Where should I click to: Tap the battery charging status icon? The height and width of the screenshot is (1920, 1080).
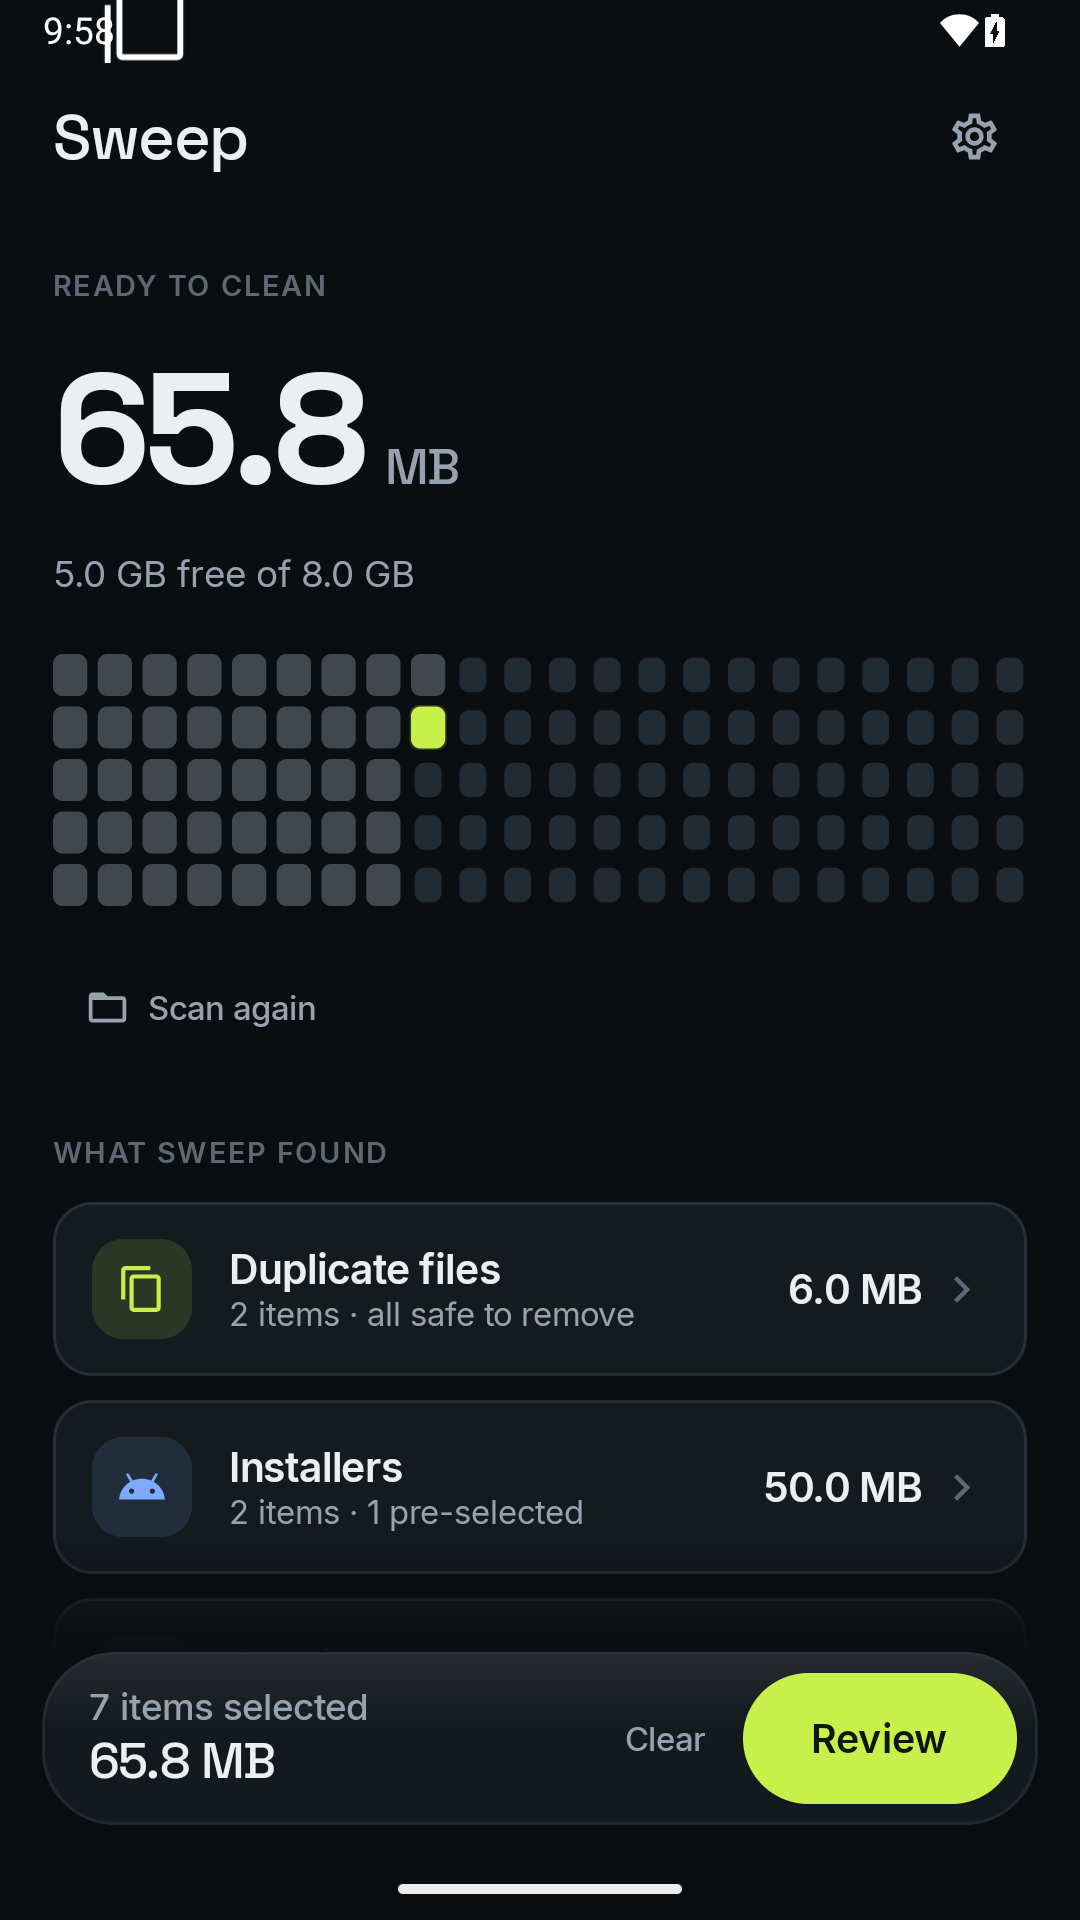point(995,31)
